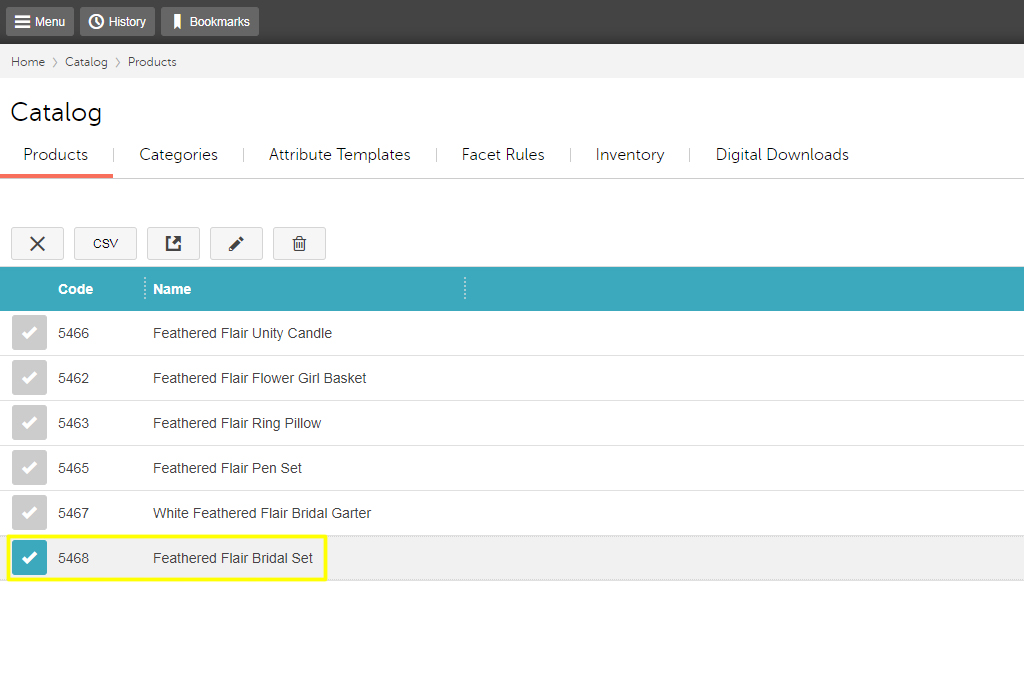Clear row selection using the X icon
This screenshot has width=1024, height=682.
coord(37,243)
